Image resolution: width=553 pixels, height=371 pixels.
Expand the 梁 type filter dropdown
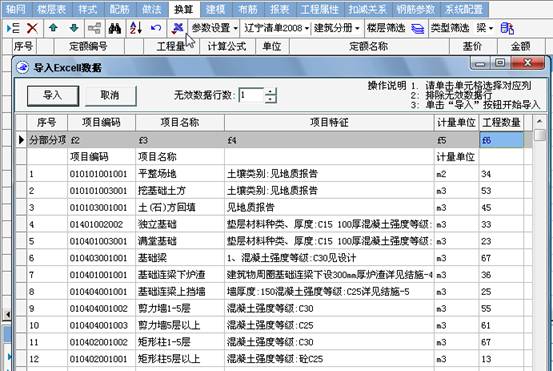[x=485, y=28]
